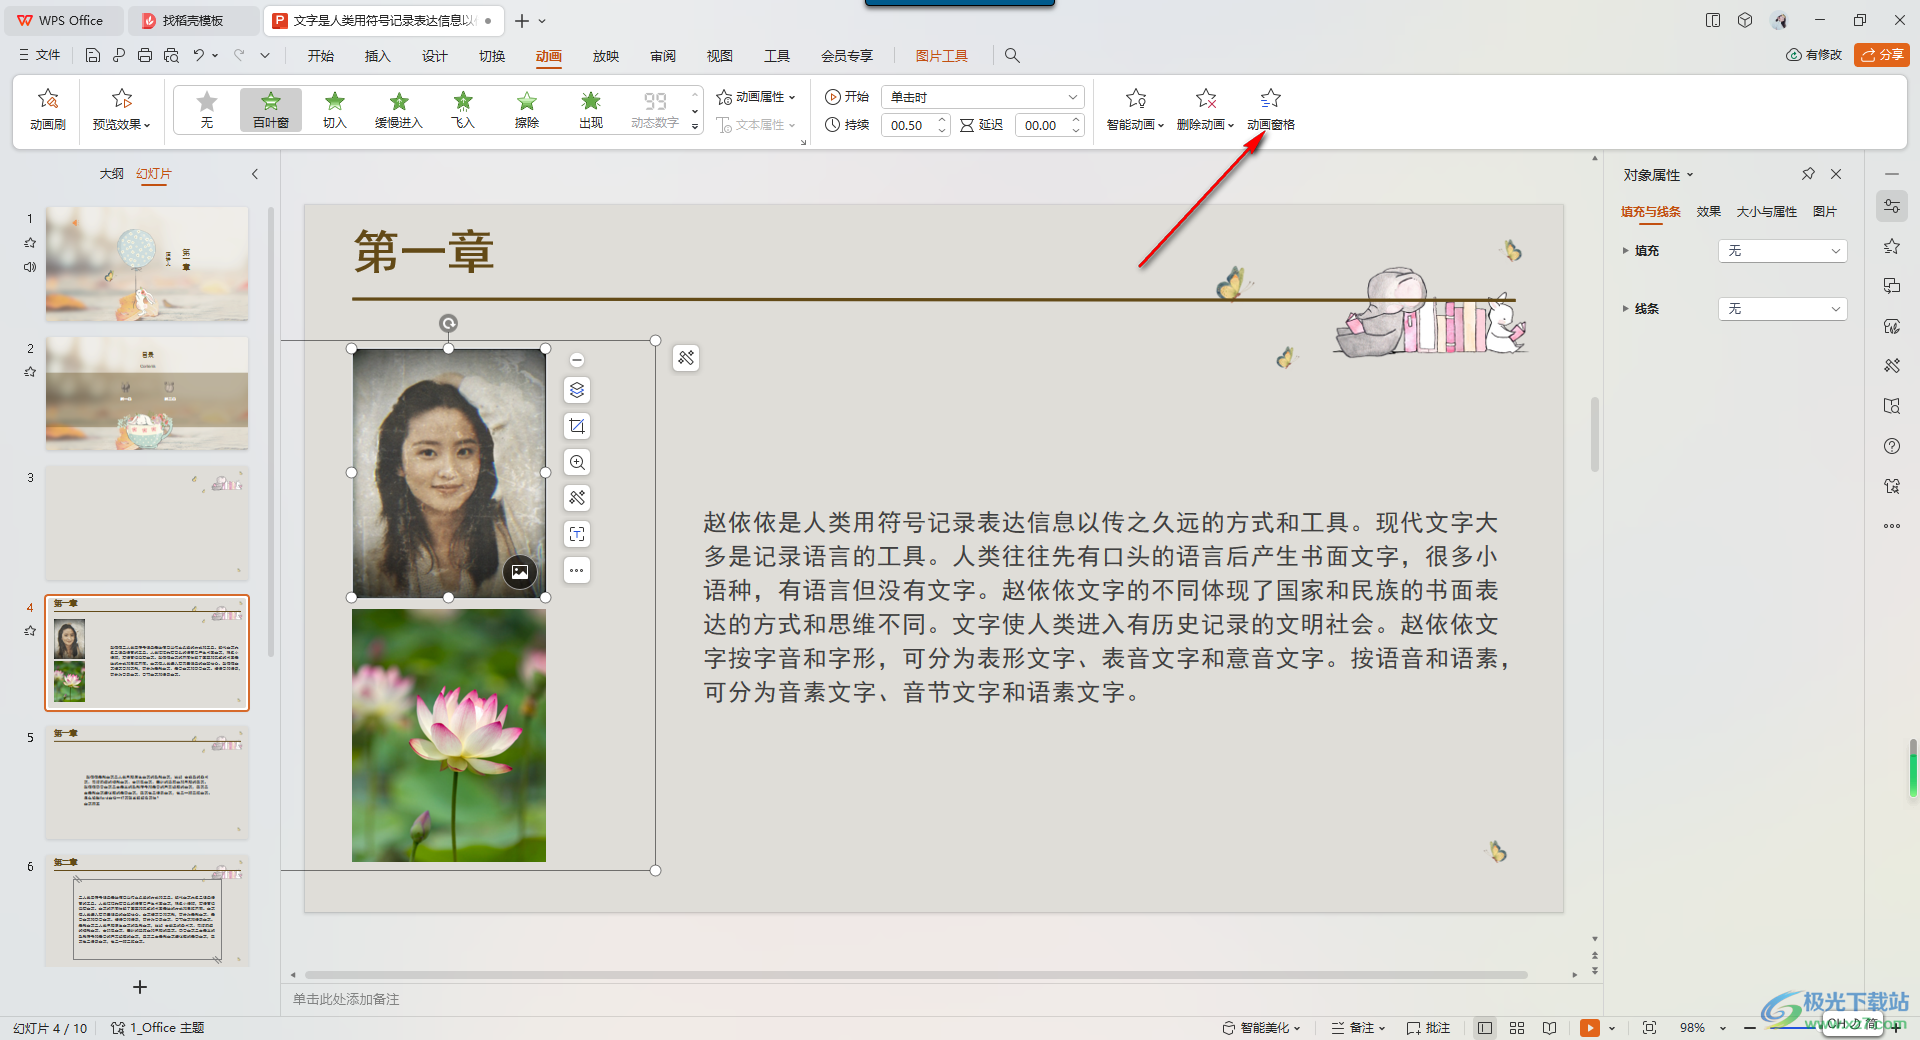Switch to slide sorter grid view
1920x1040 pixels.
click(x=1517, y=1028)
